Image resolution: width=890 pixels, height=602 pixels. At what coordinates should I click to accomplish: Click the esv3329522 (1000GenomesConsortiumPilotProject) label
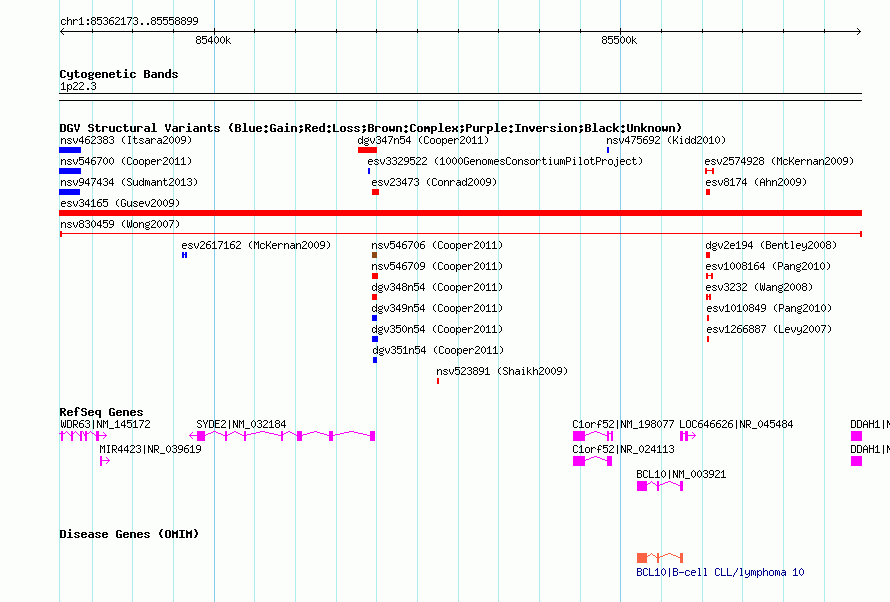pyautogui.click(x=505, y=161)
